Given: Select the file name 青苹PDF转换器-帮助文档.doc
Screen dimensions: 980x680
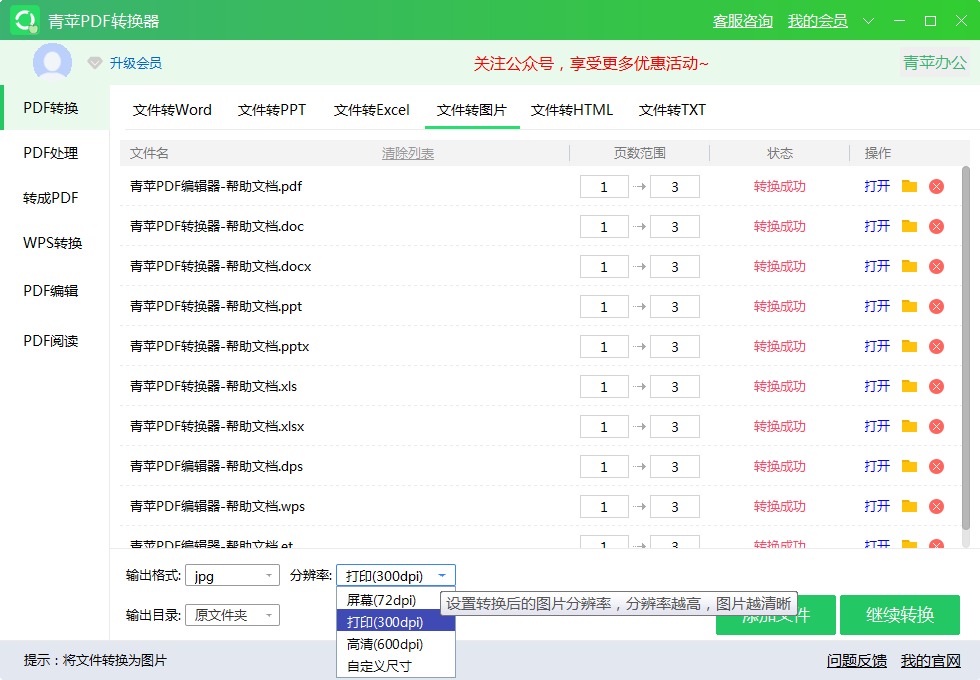Looking at the screenshot, I should 217,226.
